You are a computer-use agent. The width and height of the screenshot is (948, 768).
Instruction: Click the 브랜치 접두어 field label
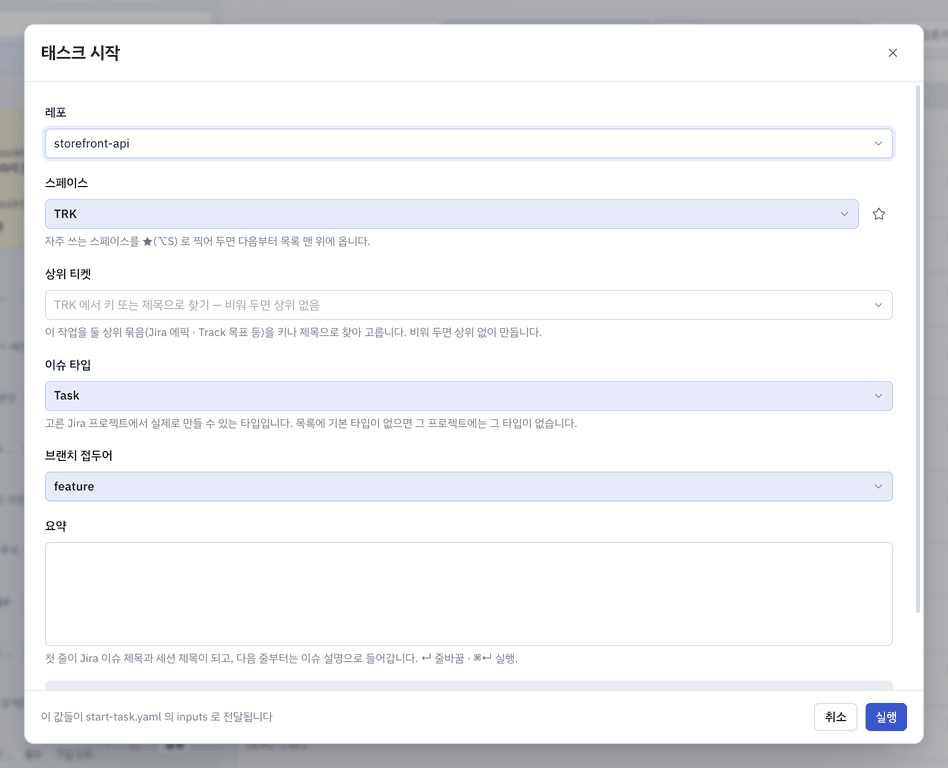79,455
